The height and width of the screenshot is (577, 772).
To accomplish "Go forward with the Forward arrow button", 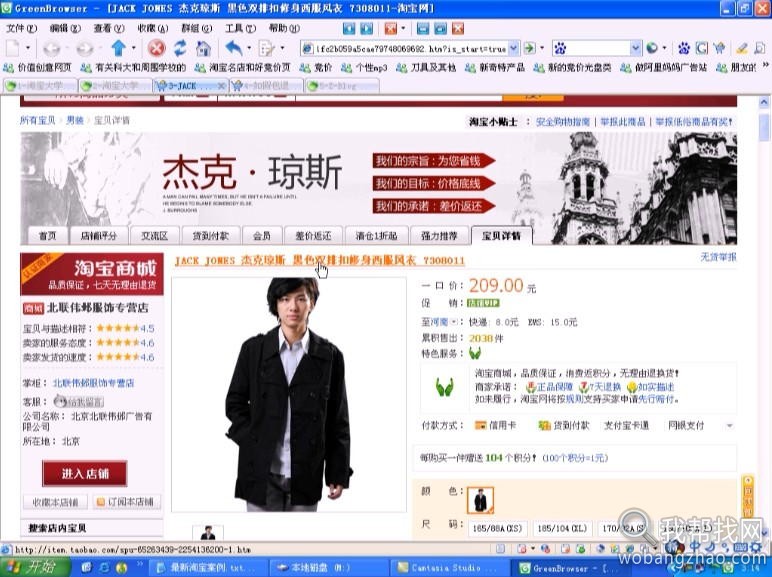I will (x=84, y=48).
